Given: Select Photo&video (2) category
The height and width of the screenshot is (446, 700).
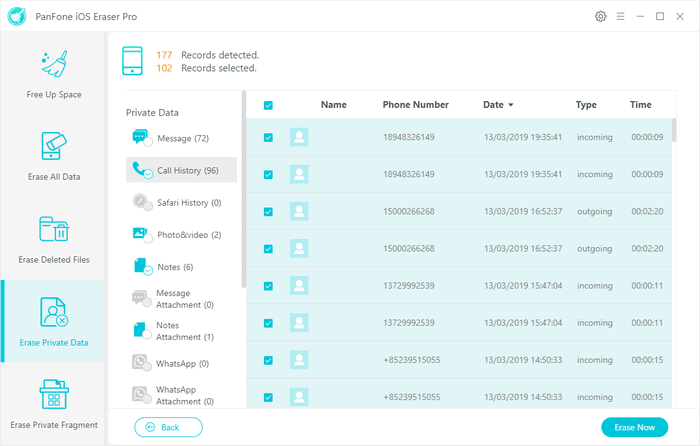Looking at the screenshot, I should click(x=181, y=234).
